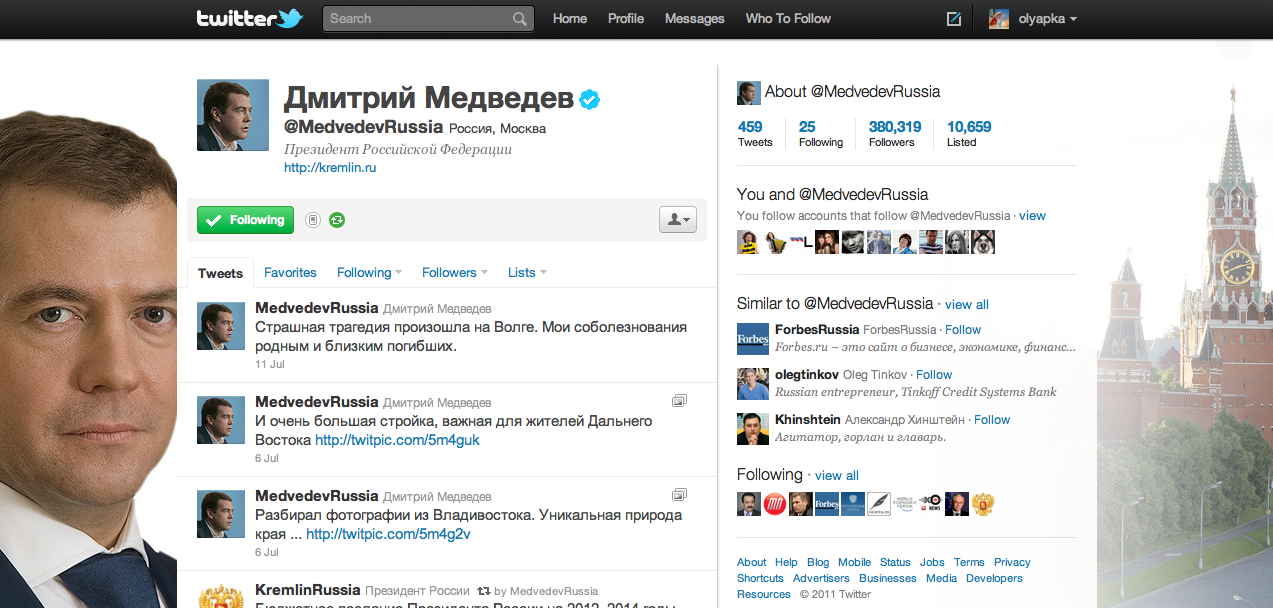Open the 25 Following count
The image size is (1273, 608).
821,133
